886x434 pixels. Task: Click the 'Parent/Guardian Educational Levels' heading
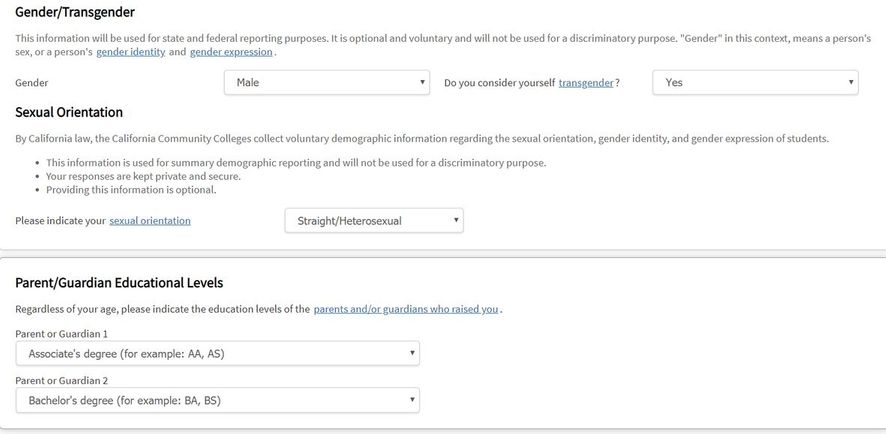[x=119, y=283]
